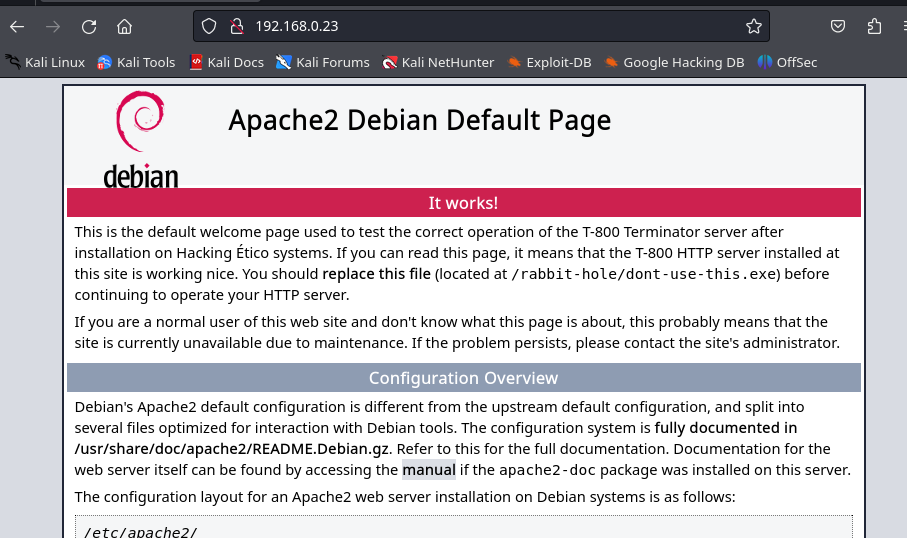907x538 pixels.
Task: Open the Kali Forums bookmark
Action: [323, 62]
